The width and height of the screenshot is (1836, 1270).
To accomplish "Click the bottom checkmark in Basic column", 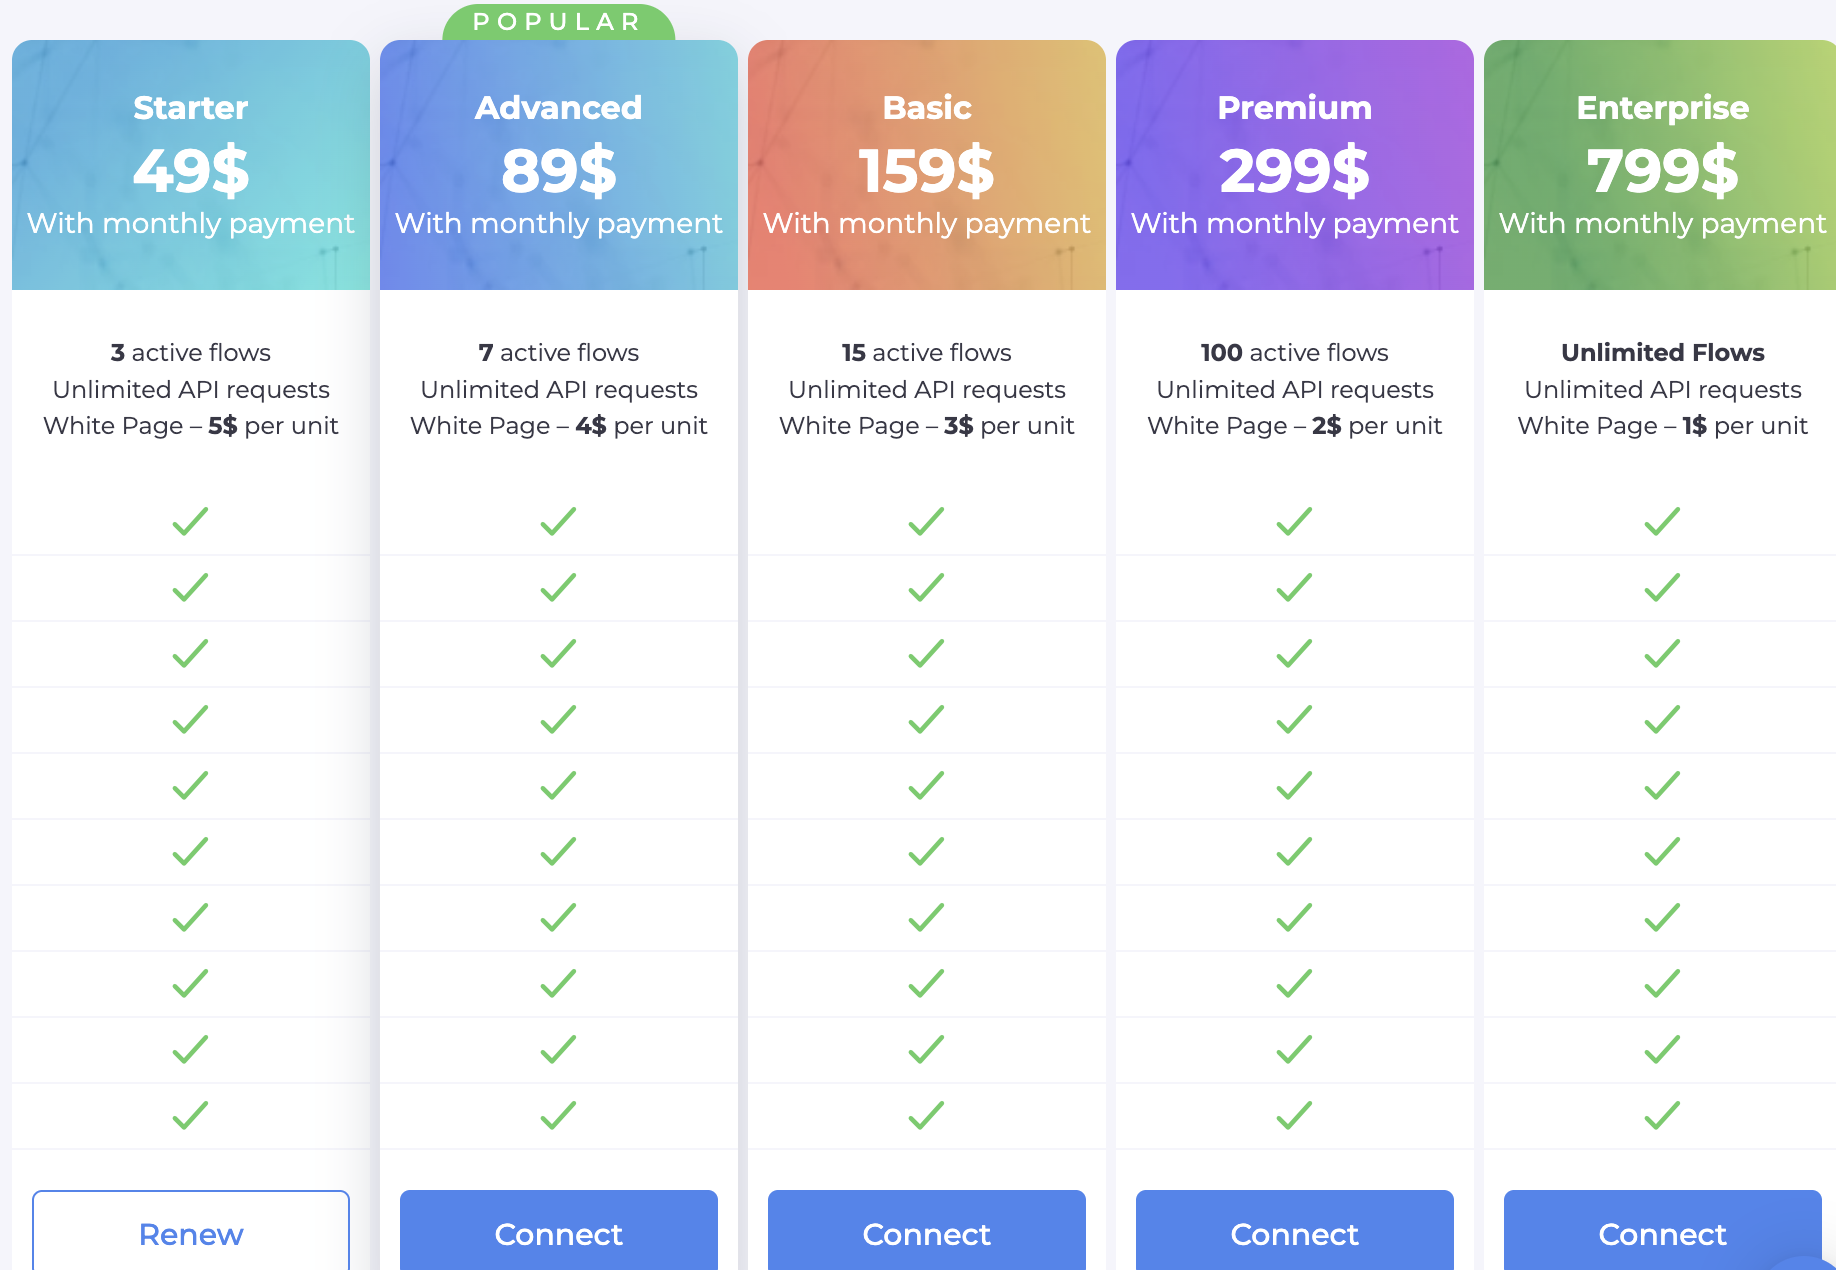I will click(926, 1115).
